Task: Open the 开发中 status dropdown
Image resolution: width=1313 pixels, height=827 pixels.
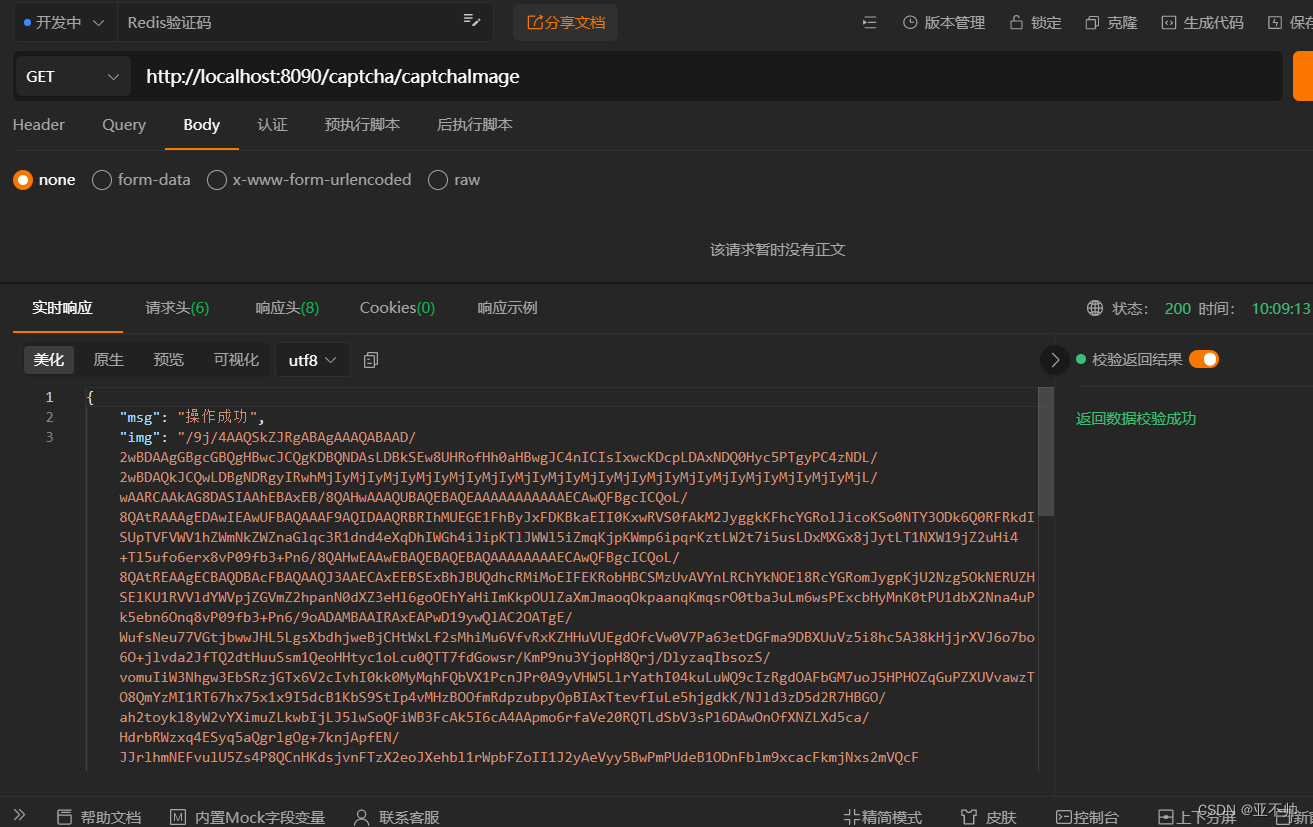Action: point(64,21)
